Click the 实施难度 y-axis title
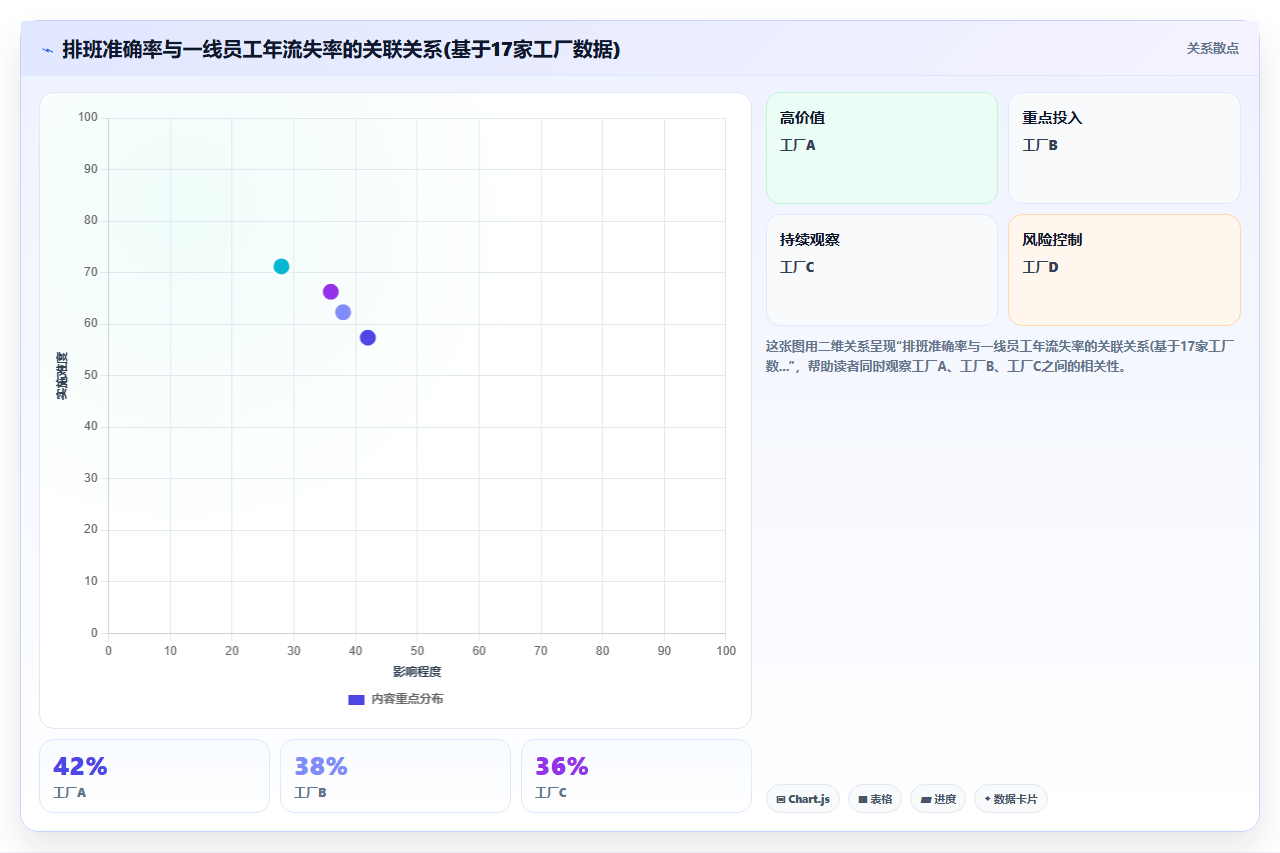 (x=62, y=376)
